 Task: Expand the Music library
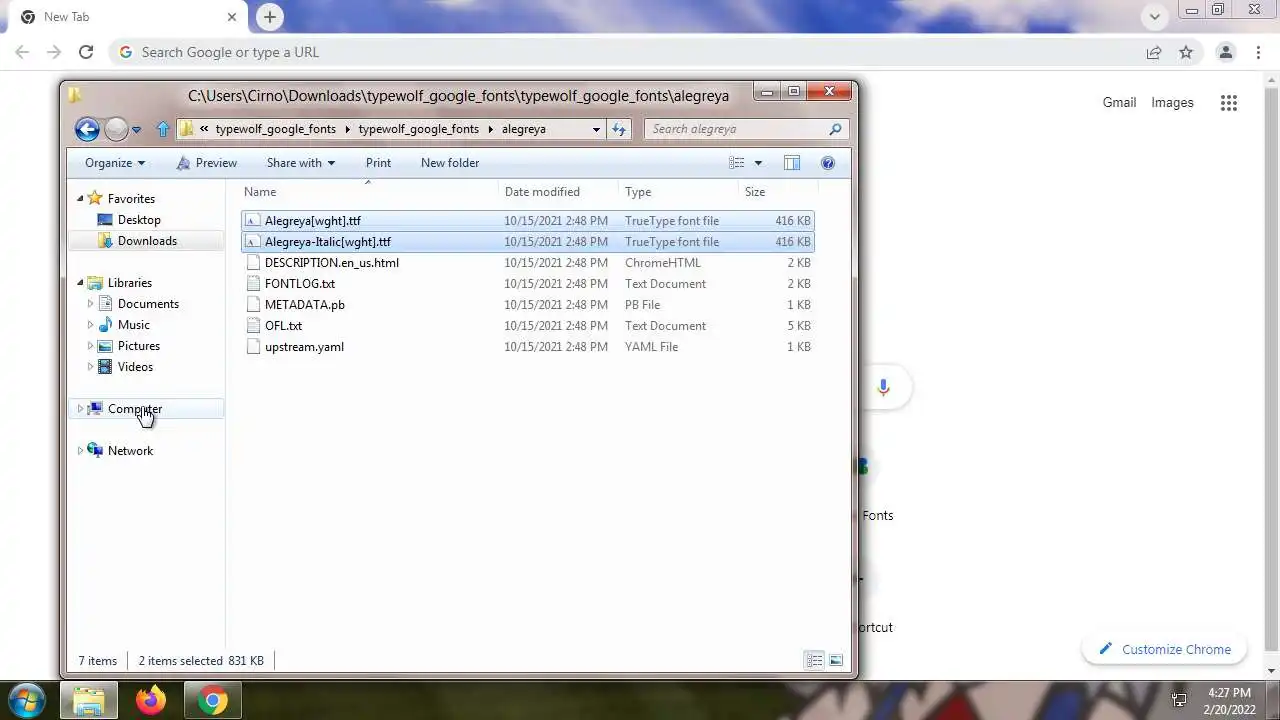point(90,325)
